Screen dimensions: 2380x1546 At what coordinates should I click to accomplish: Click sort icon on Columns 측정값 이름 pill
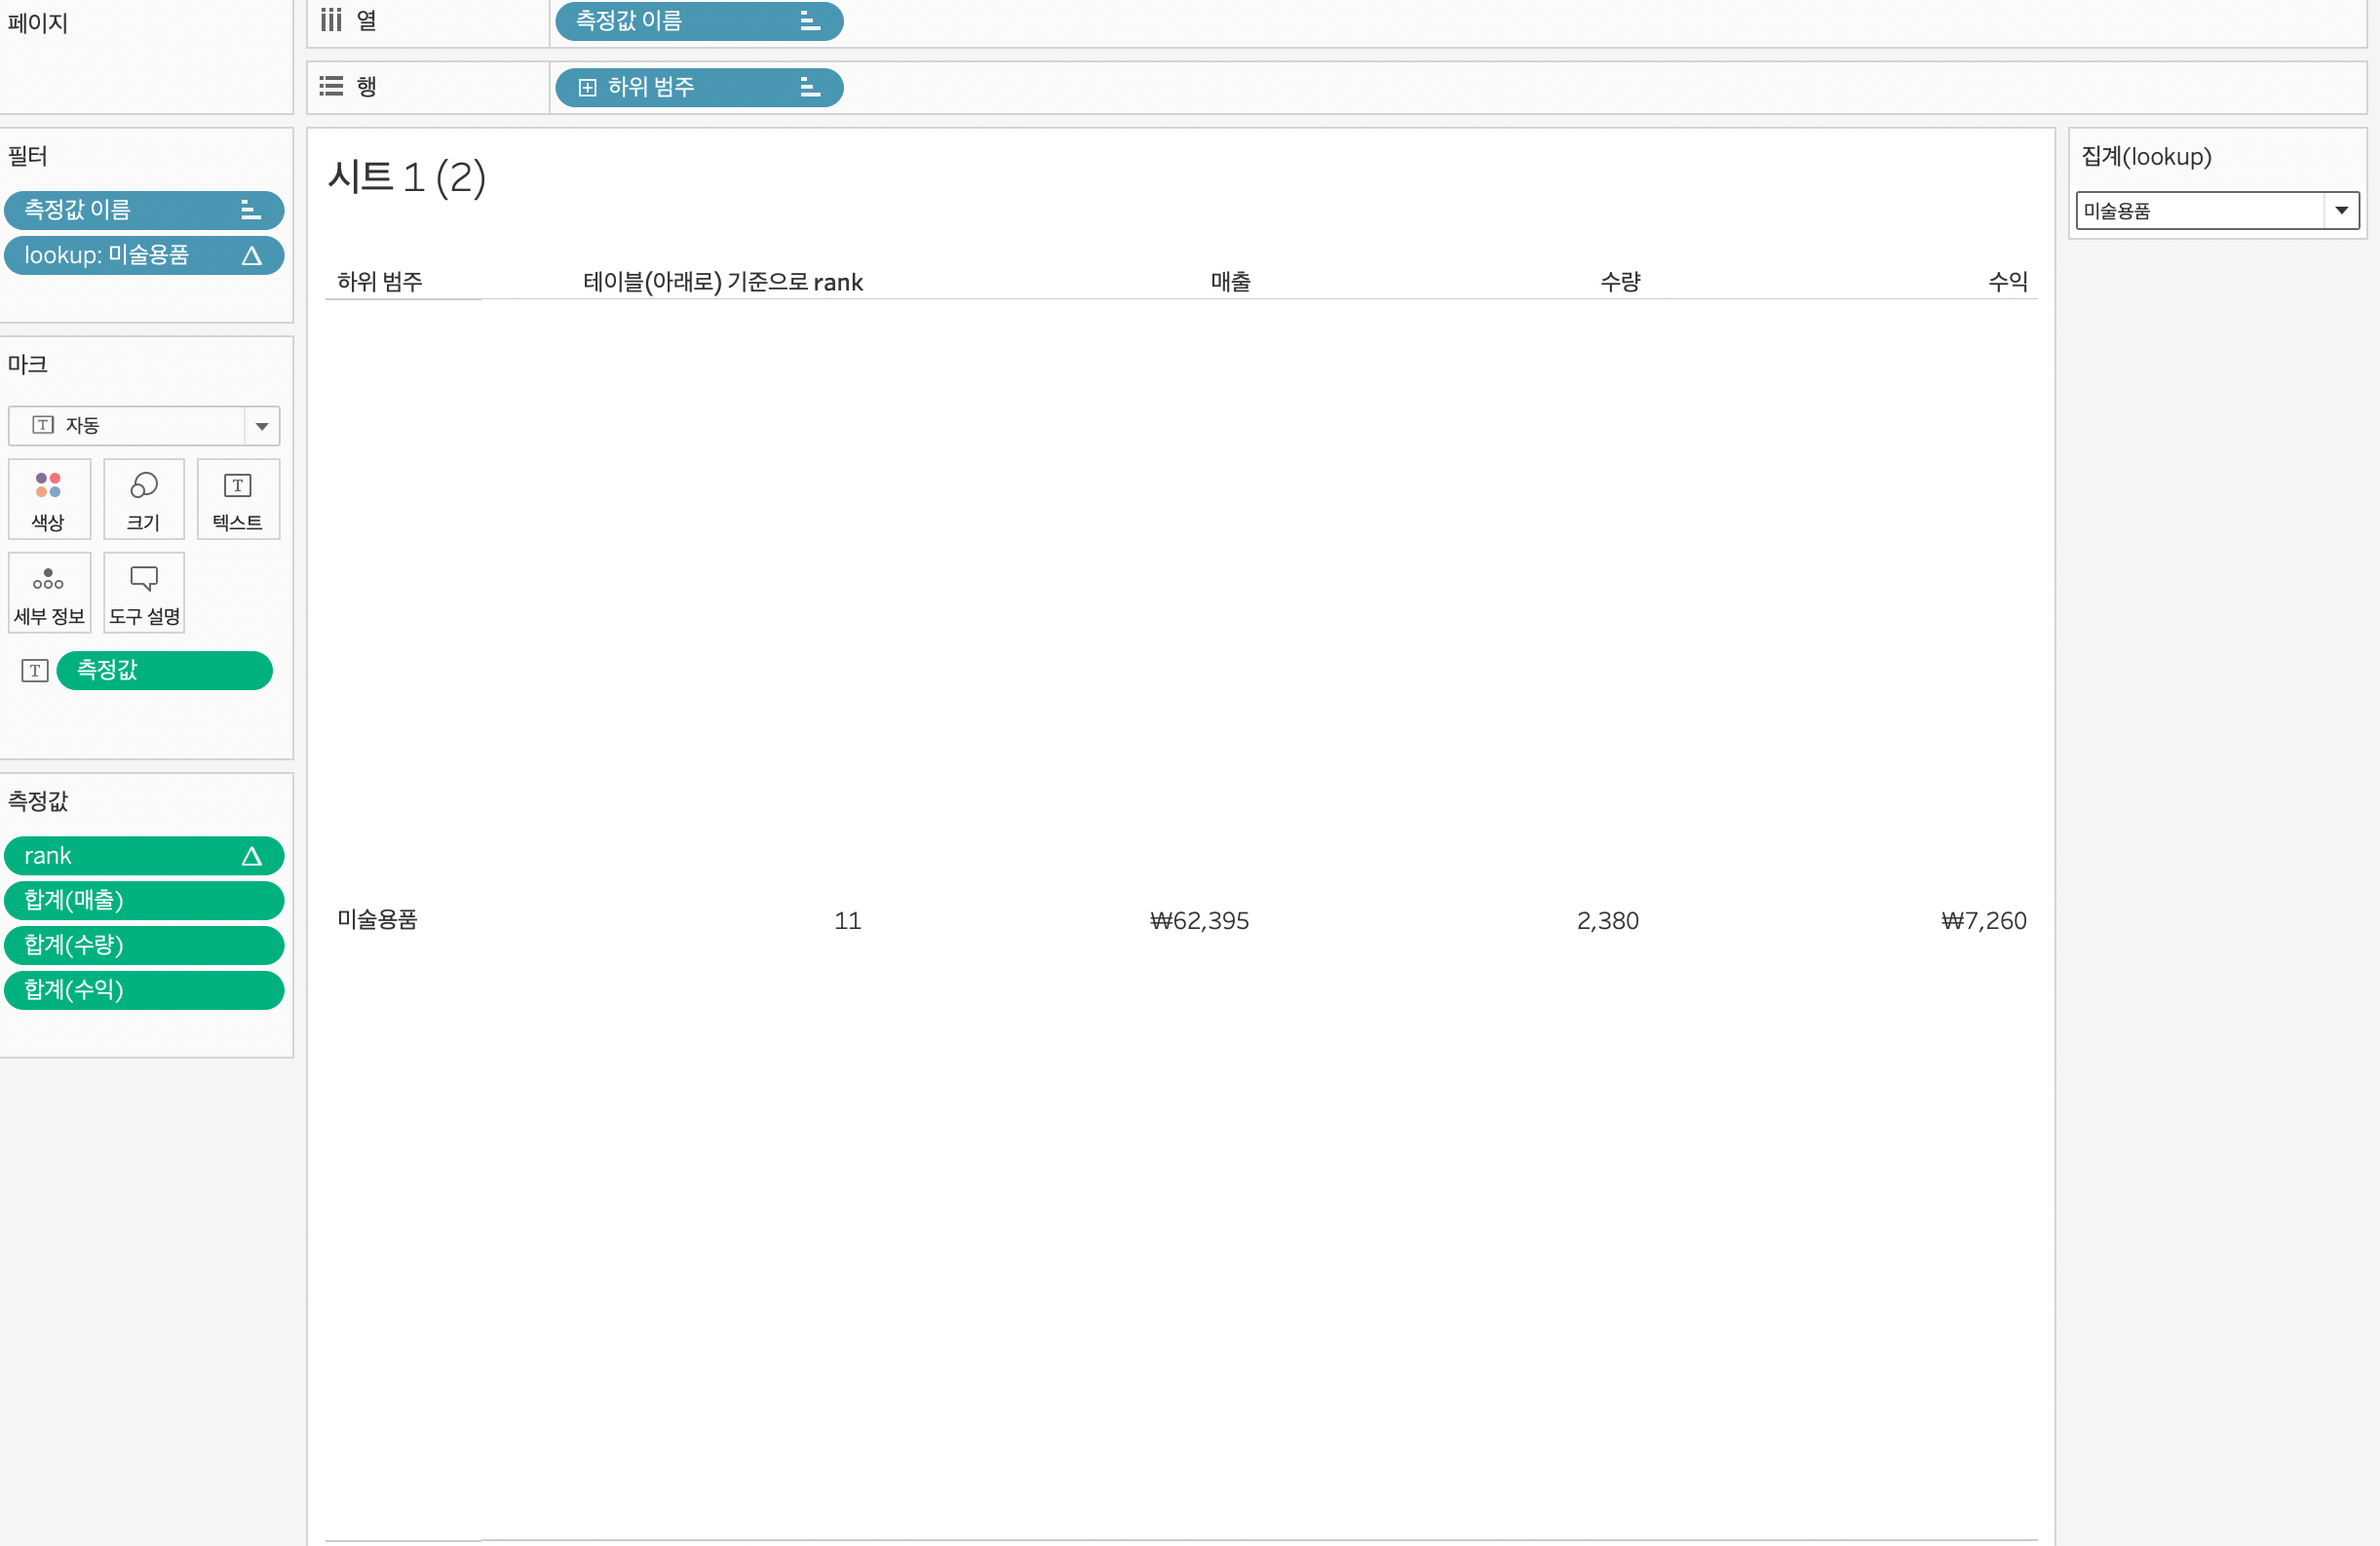(809, 21)
